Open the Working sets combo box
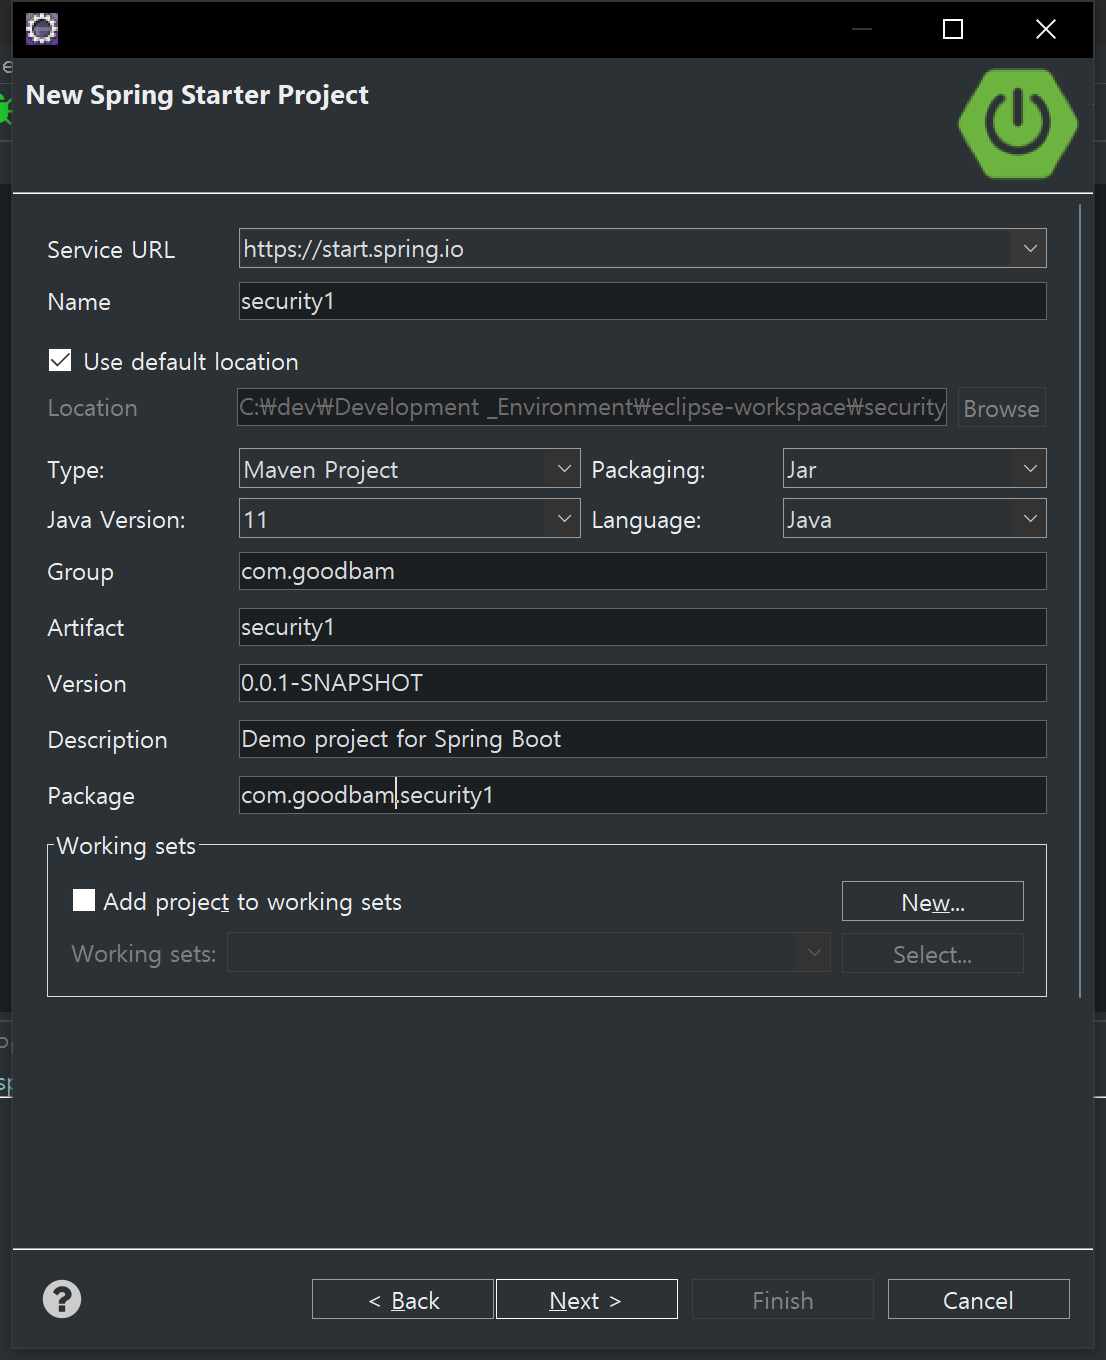Viewport: 1106px width, 1360px height. tap(529, 953)
